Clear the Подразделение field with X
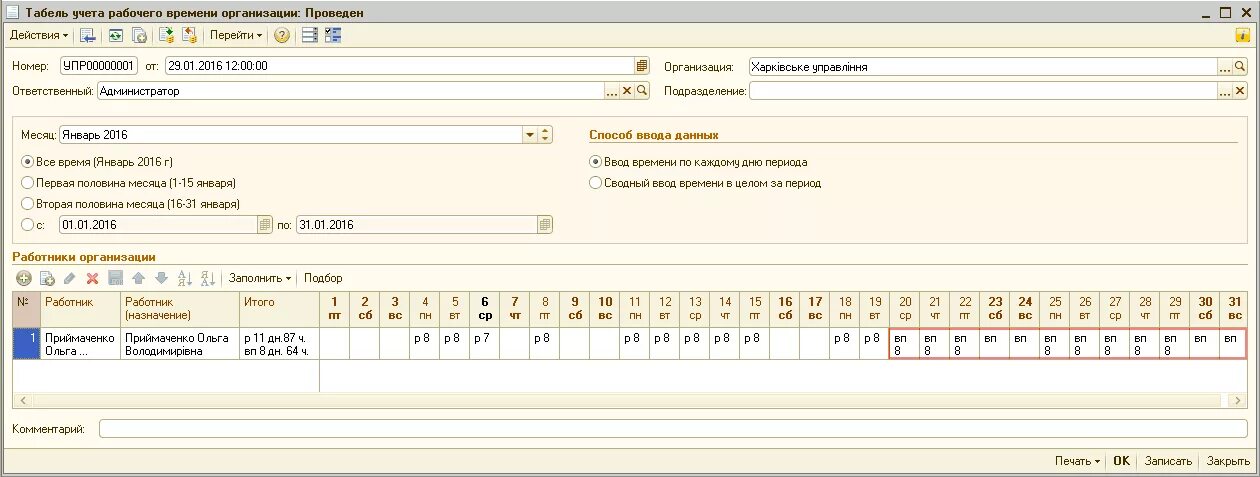 pyautogui.click(x=1241, y=91)
